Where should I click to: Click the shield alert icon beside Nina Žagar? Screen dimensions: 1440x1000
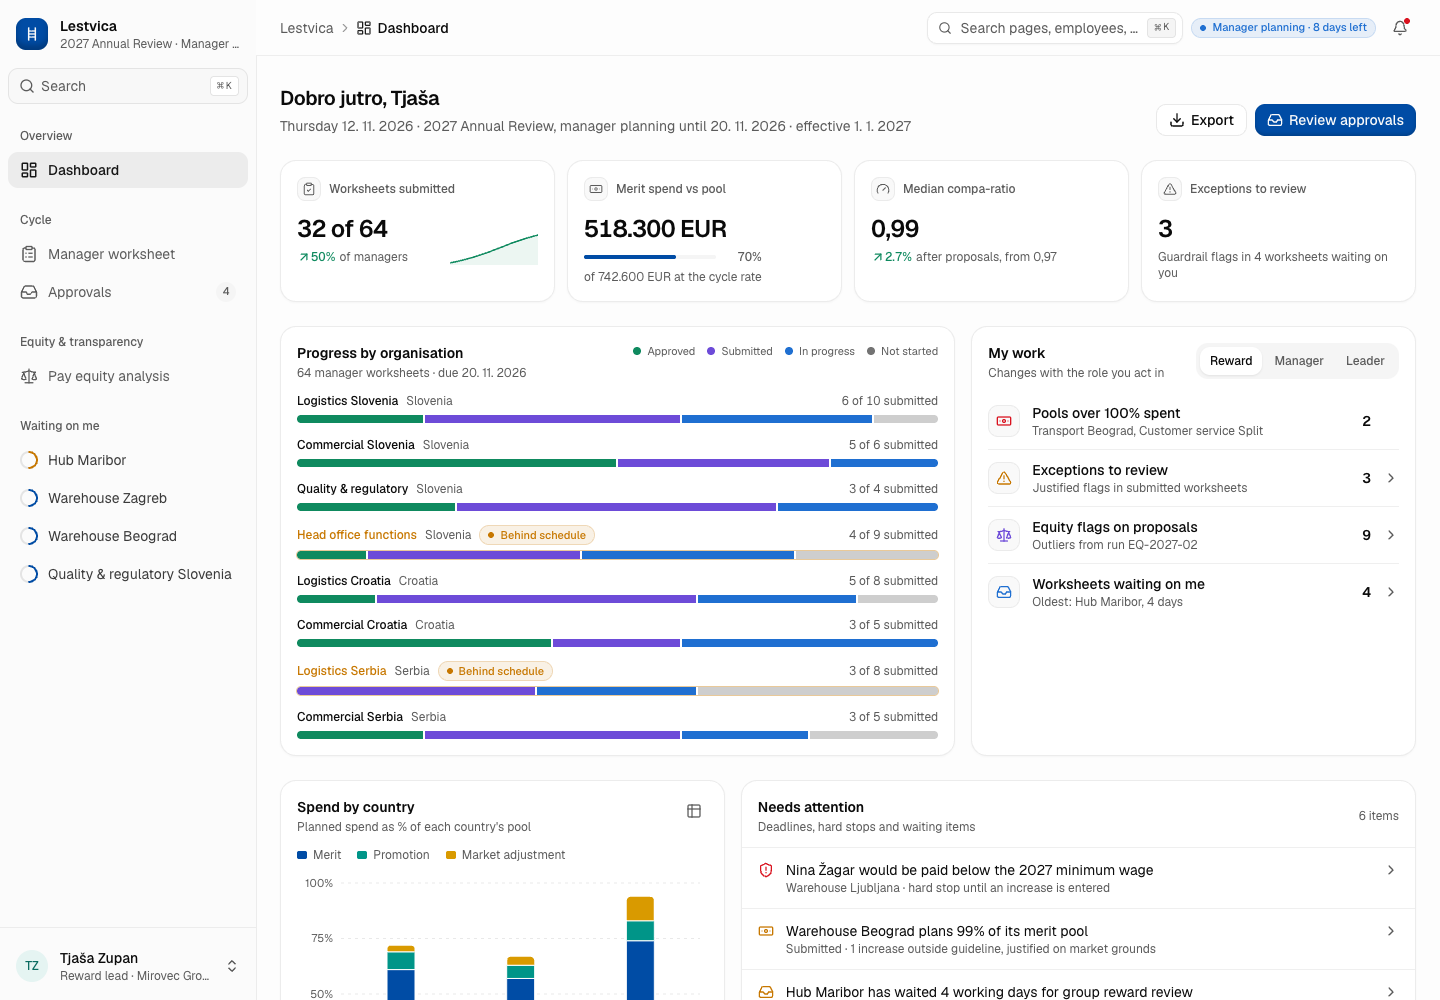click(766, 870)
